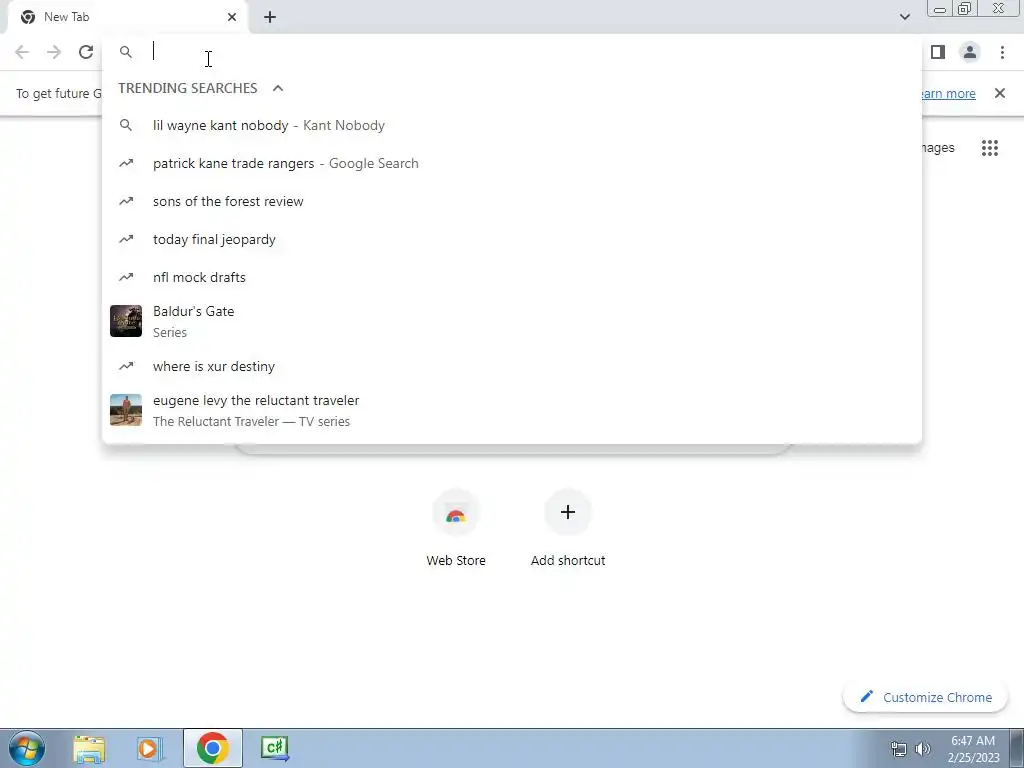Choose today final jeopardy suggestion
Viewport: 1024px width, 768px height.
pyautogui.click(x=512, y=239)
